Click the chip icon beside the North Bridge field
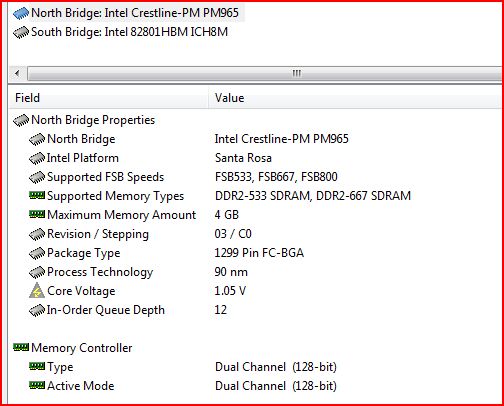Screen dimensions: 504x406 pyautogui.click(x=37, y=139)
